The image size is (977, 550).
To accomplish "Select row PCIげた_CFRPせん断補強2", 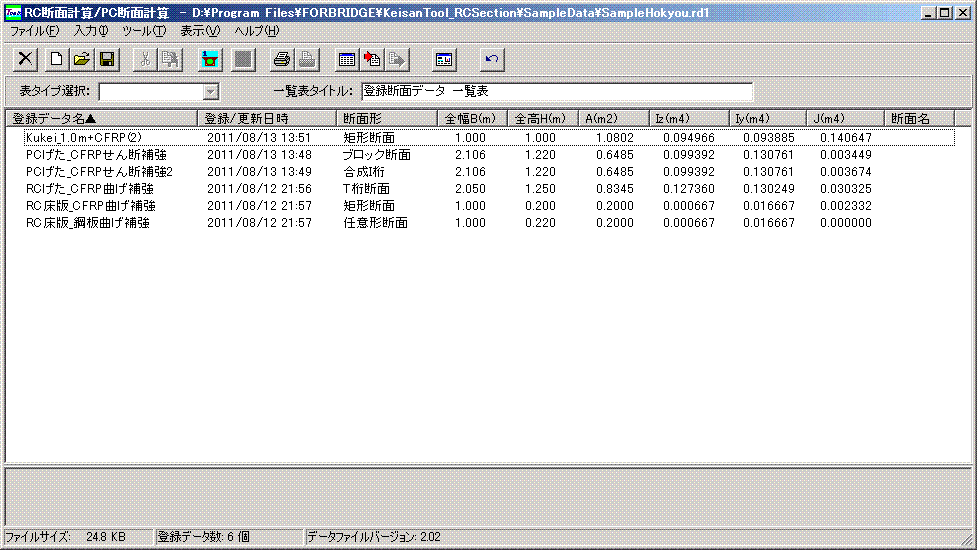I will tap(489, 171).
